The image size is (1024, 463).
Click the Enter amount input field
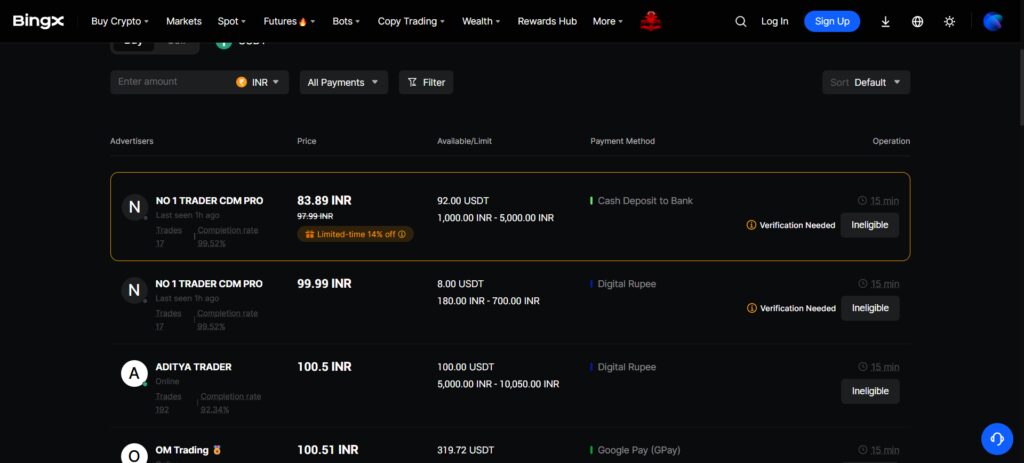click(x=170, y=82)
